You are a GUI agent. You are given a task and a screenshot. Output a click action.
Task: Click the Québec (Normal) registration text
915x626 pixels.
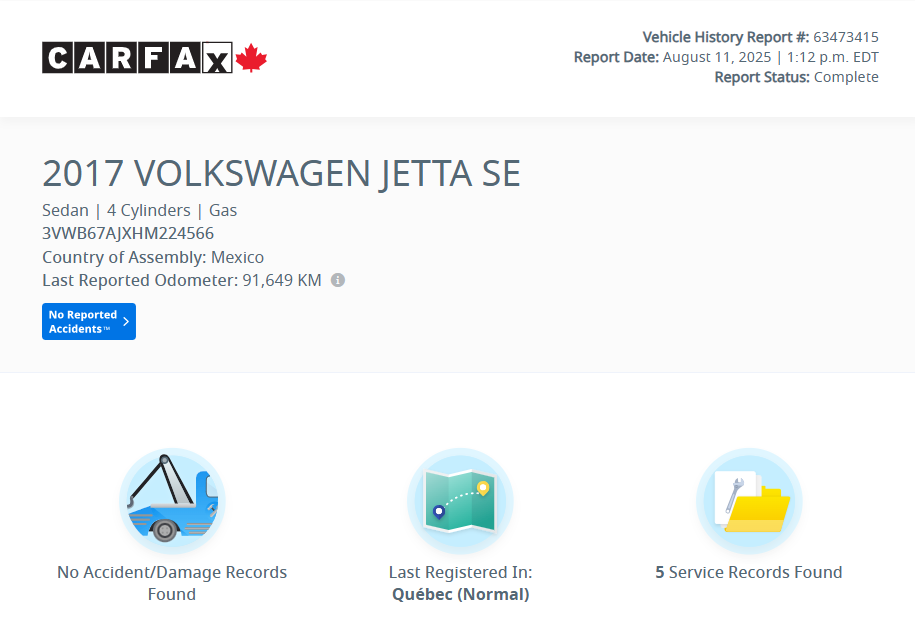pyautogui.click(x=460, y=594)
